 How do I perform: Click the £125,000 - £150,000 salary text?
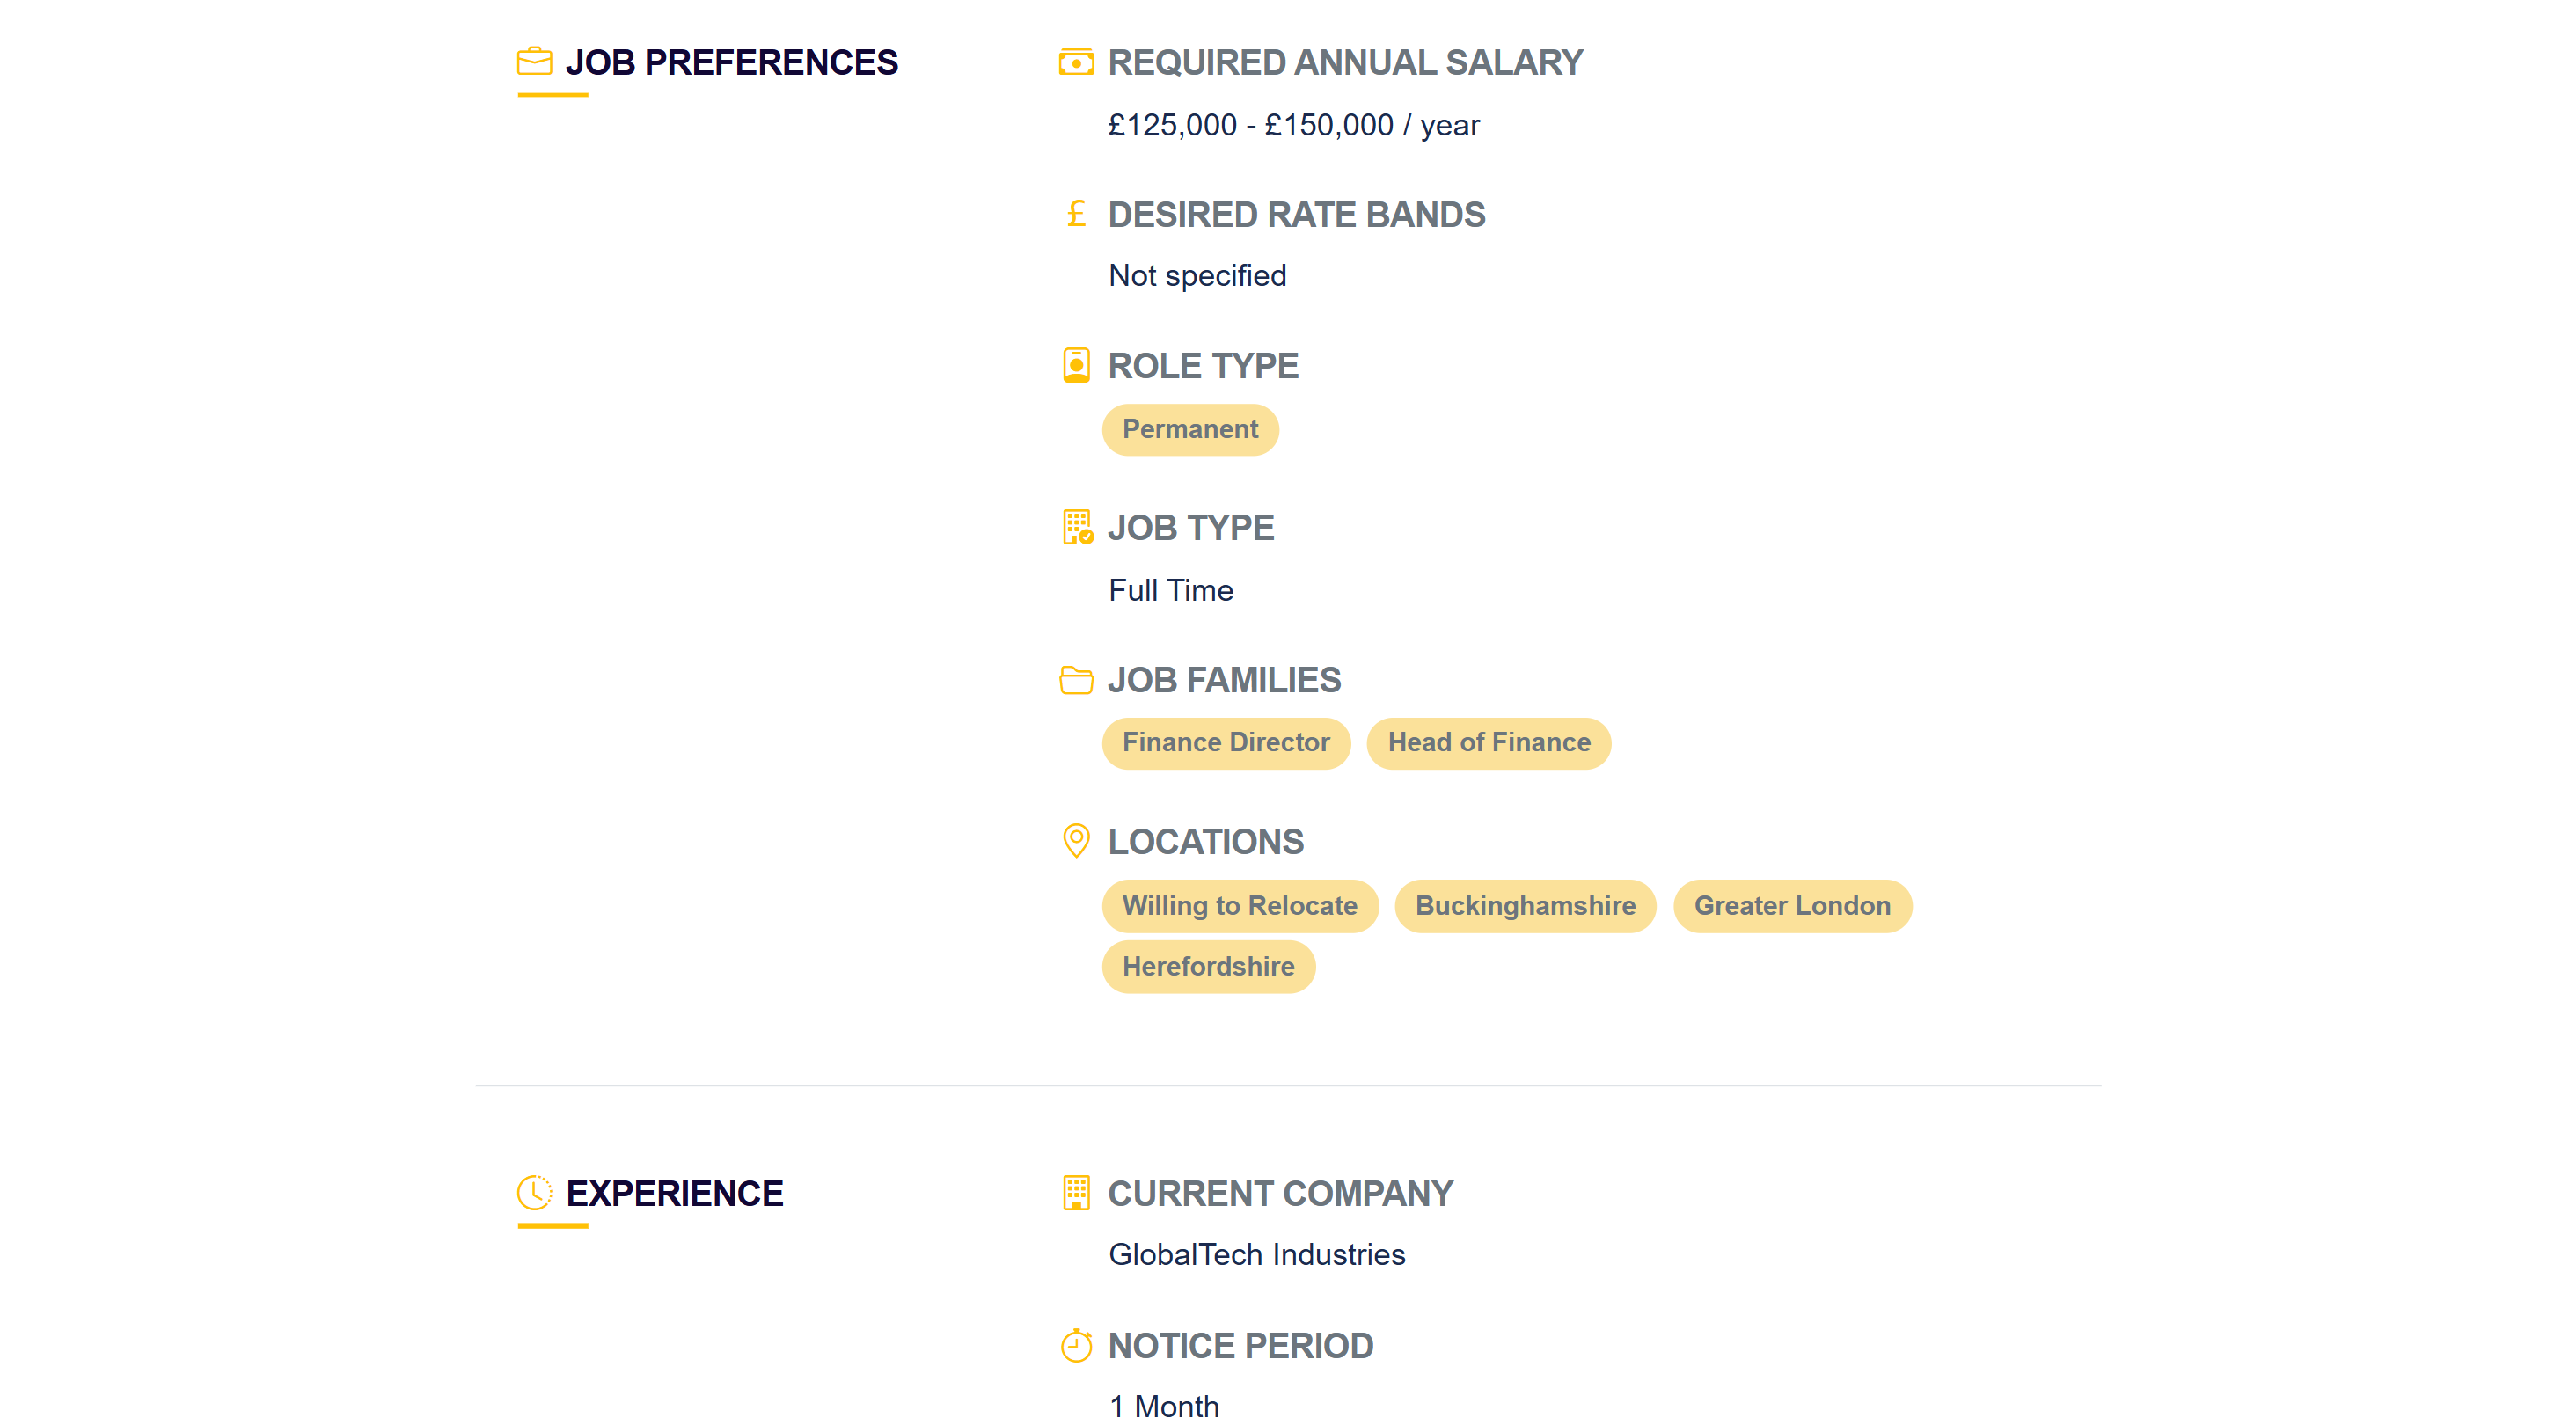coord(1293,125)
